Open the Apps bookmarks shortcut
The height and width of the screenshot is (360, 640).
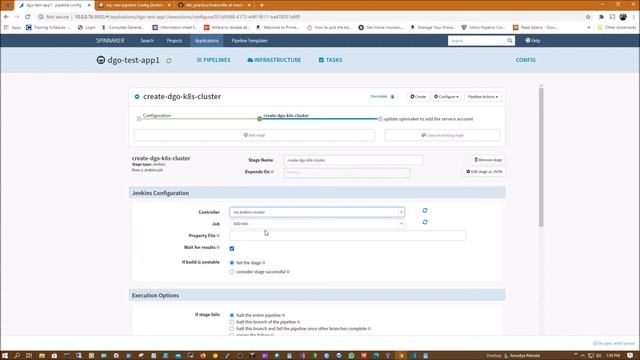[12, 27]
